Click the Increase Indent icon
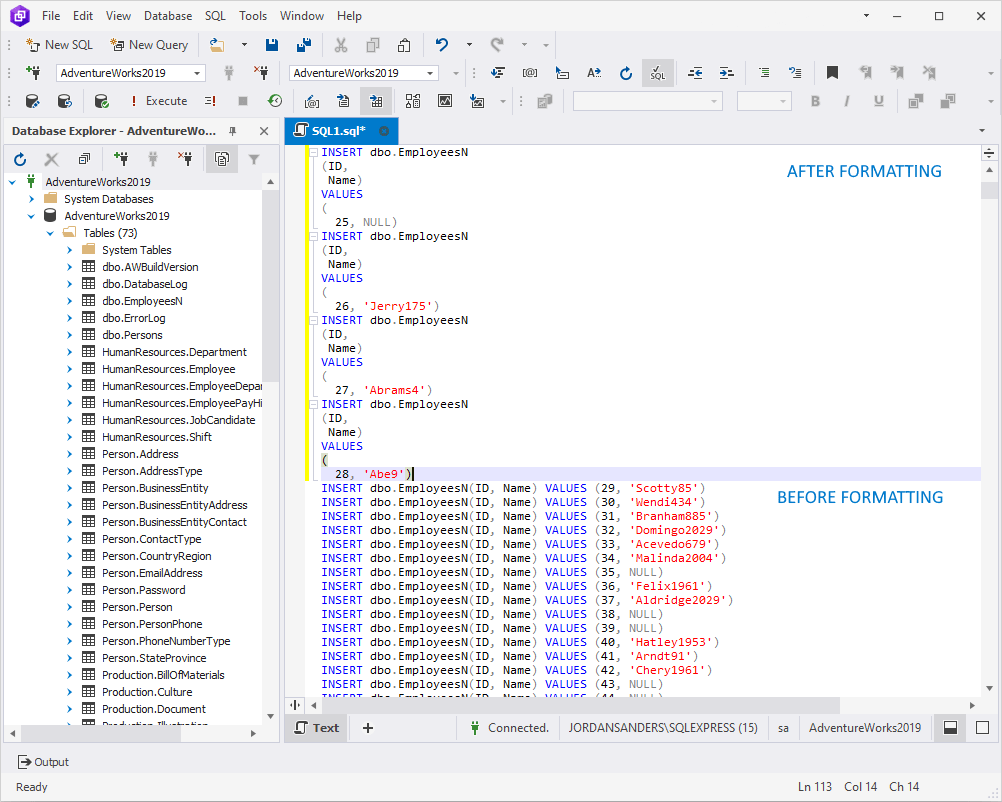Image resolution: width=1002 pixels, height=802 pixels. pos(727,73)
